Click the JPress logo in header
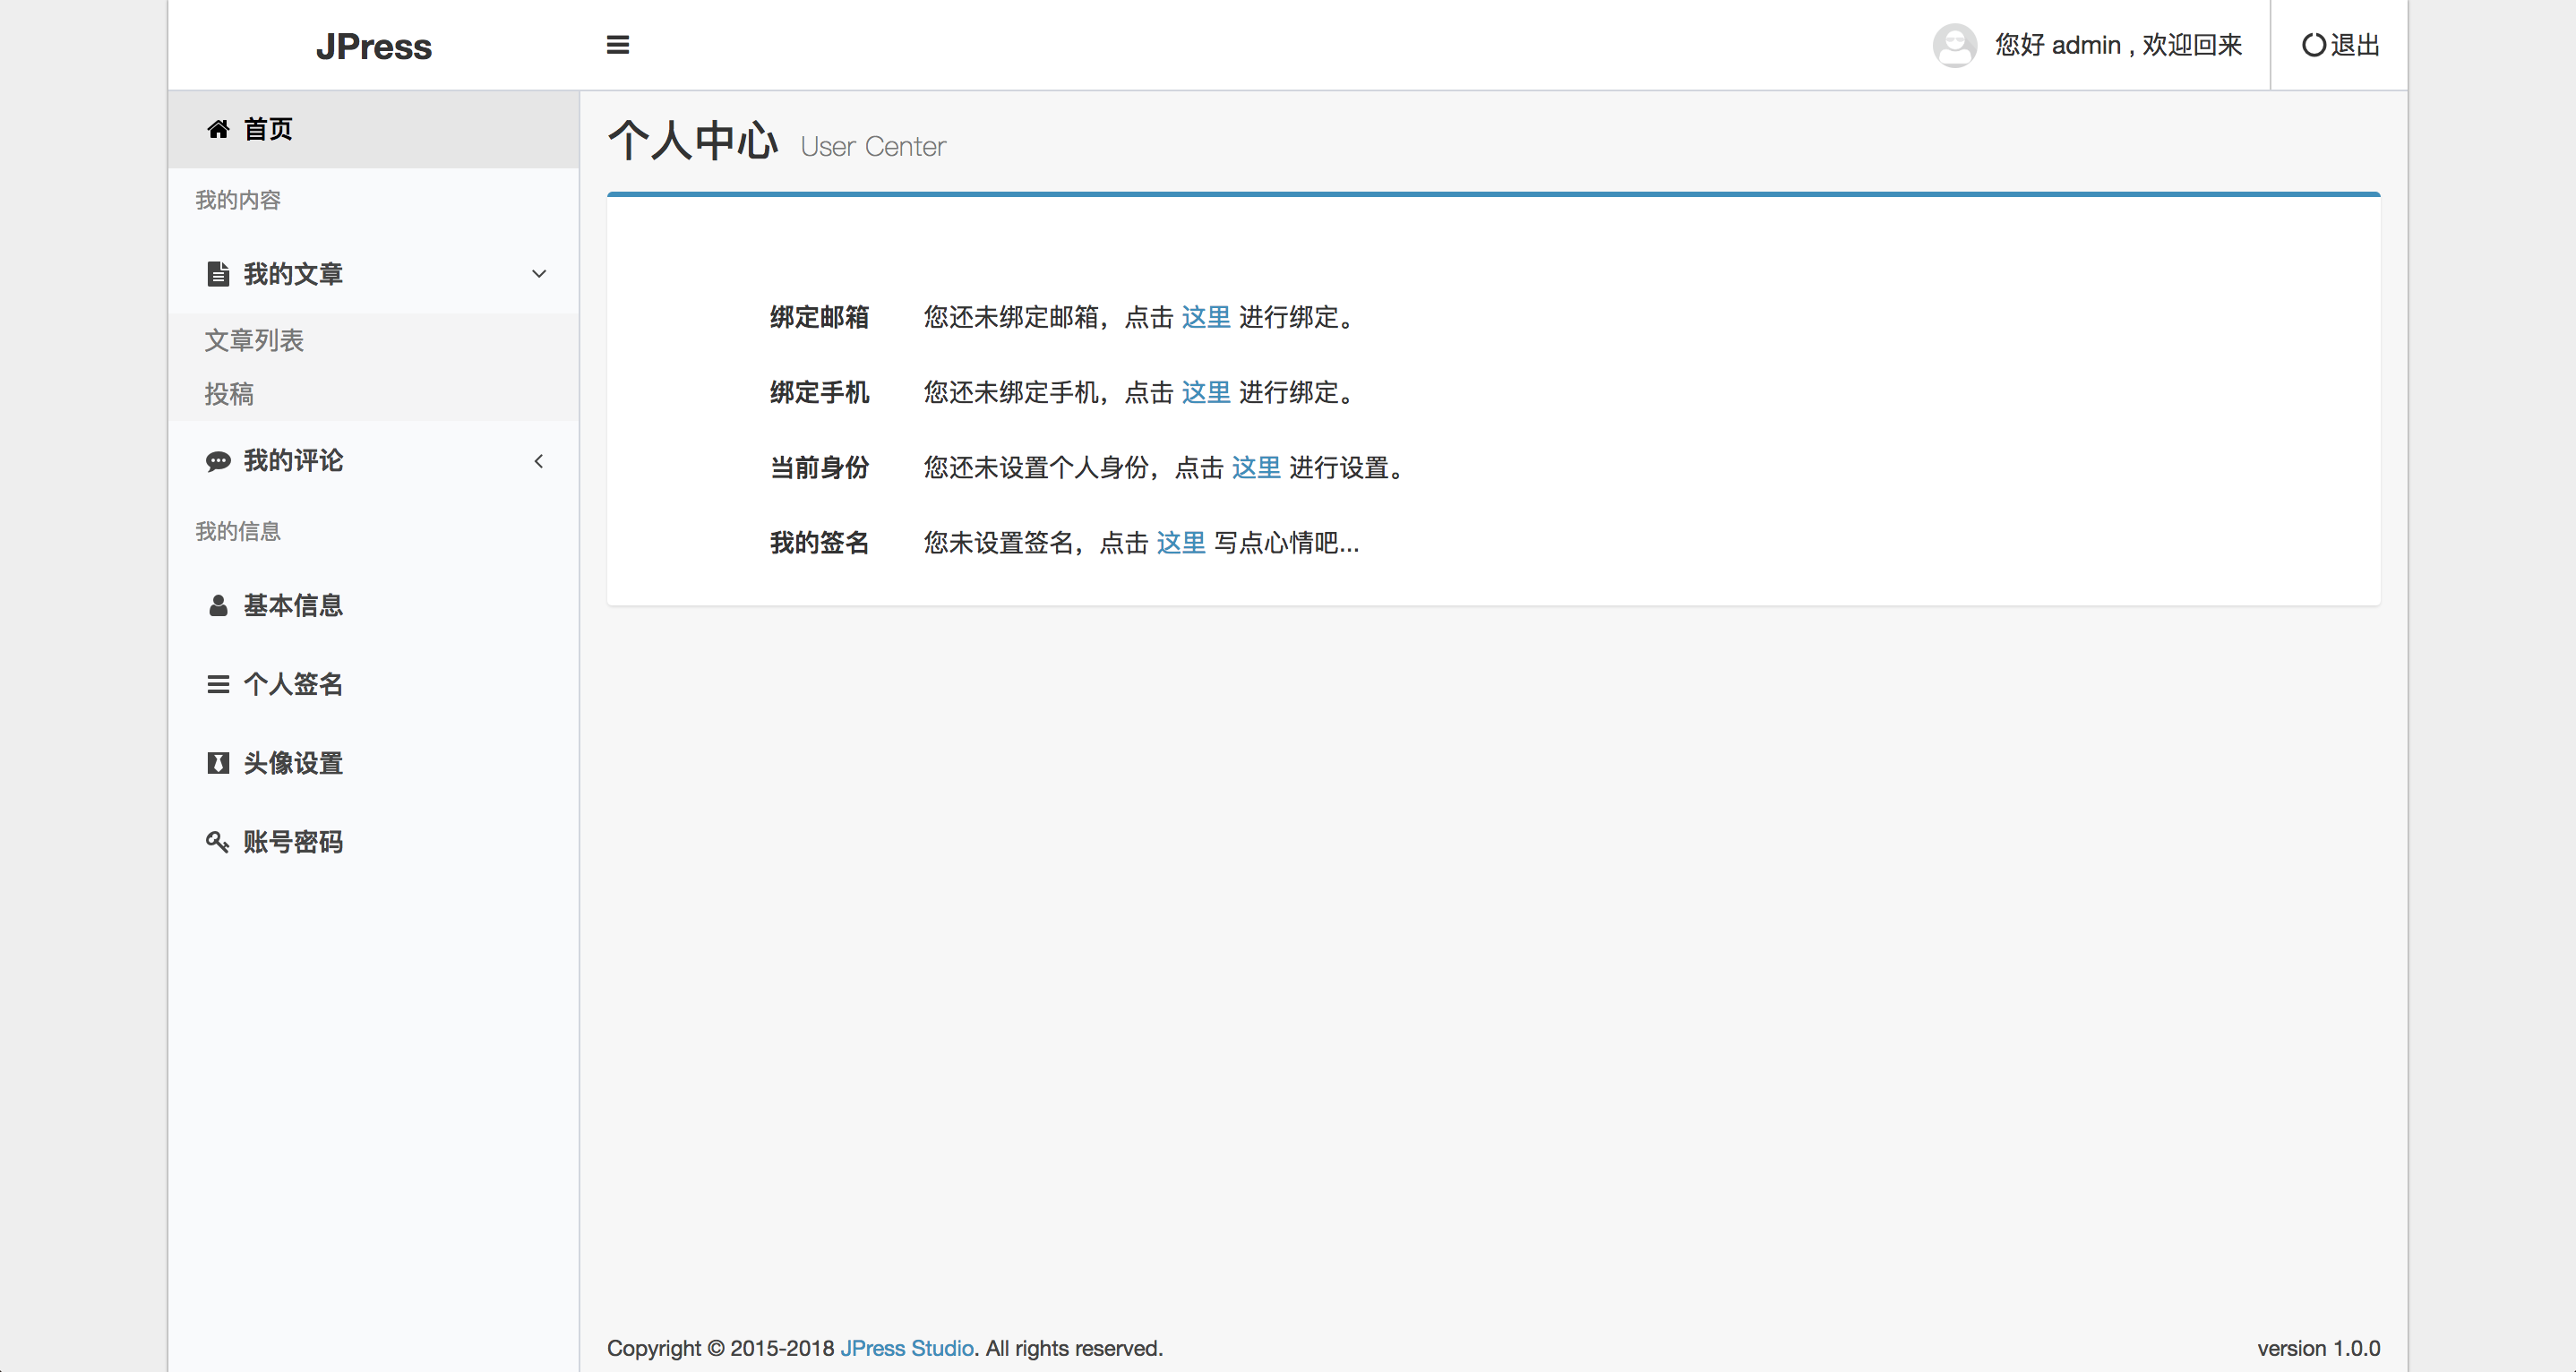The image size is (2576, 1372). tap(374, 47)
